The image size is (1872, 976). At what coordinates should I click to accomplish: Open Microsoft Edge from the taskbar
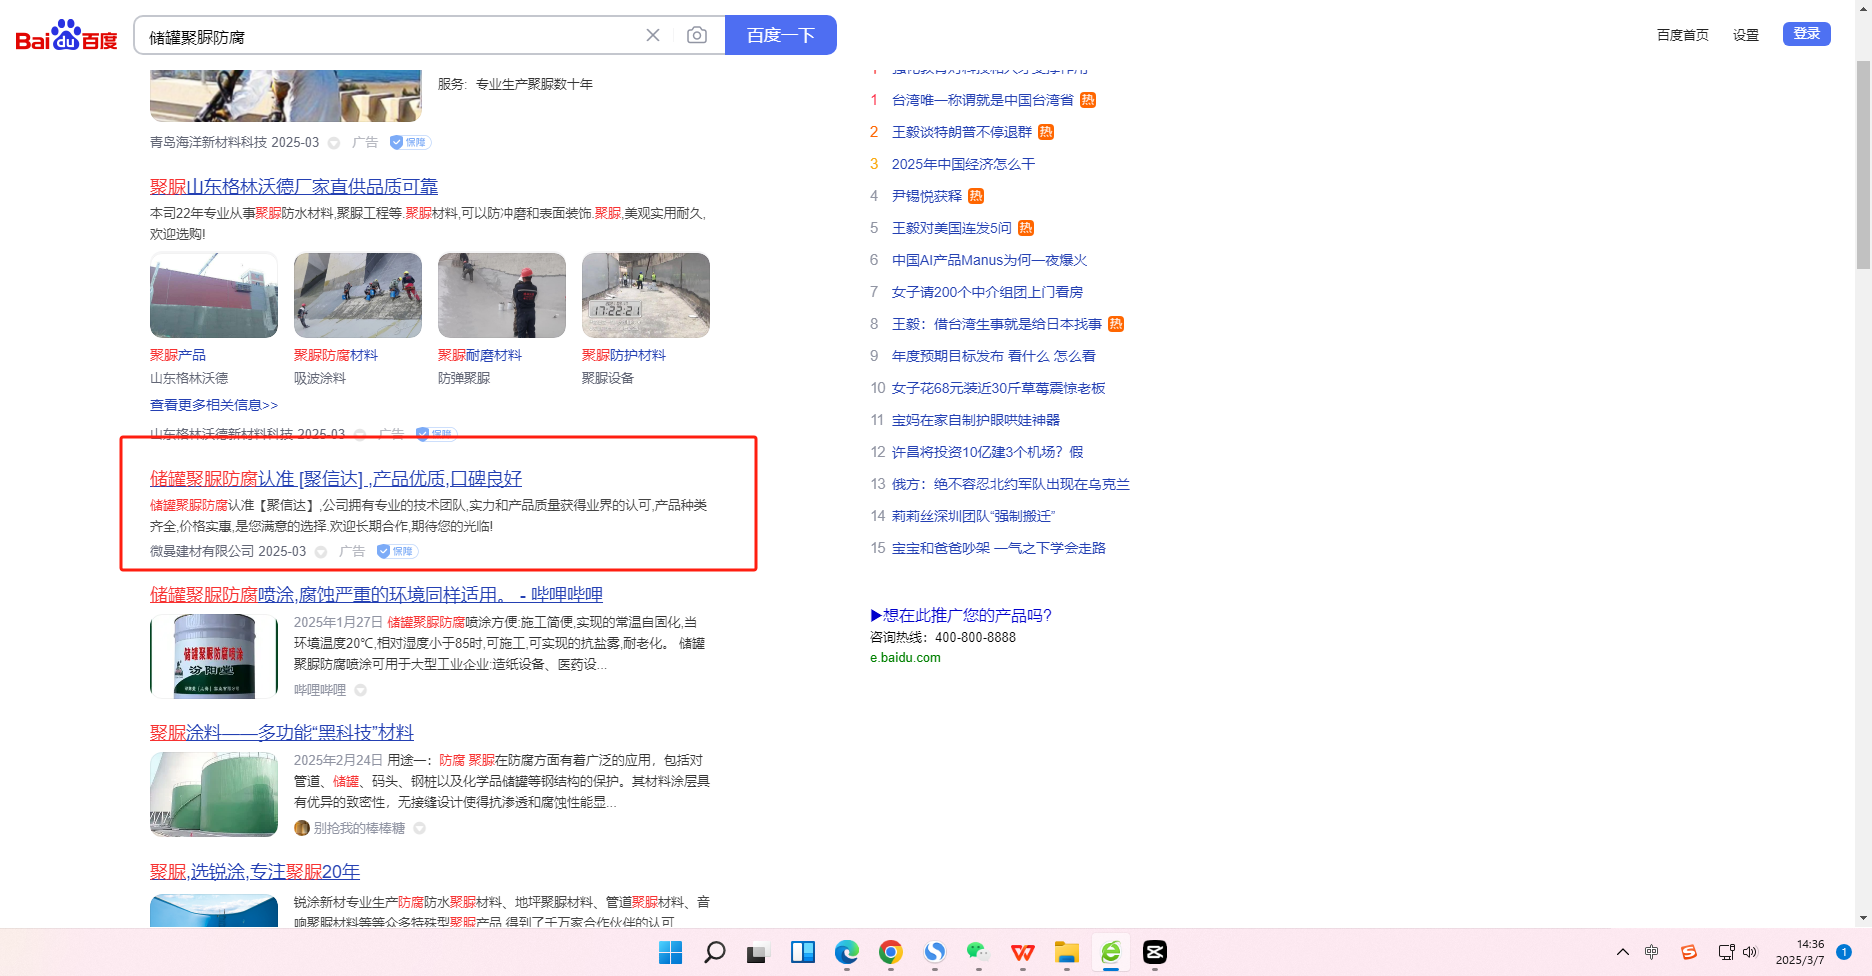point(846,952)
